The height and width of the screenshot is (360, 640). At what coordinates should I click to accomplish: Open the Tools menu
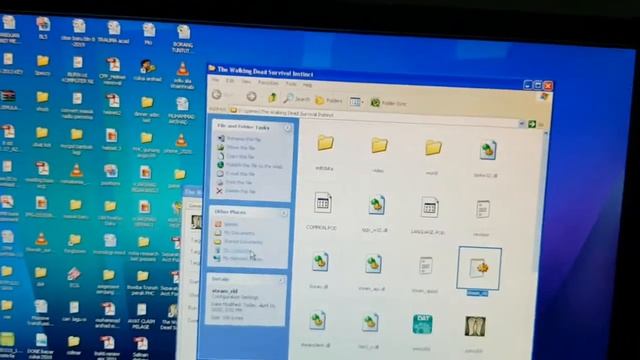tap(291, 84)
